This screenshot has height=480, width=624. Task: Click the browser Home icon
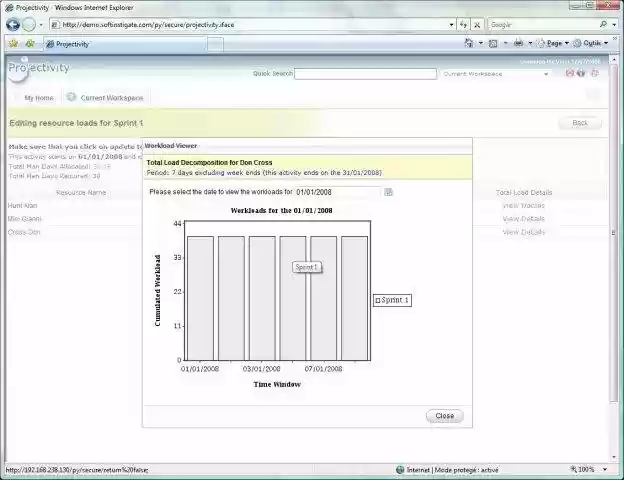(x=469, y=43)
